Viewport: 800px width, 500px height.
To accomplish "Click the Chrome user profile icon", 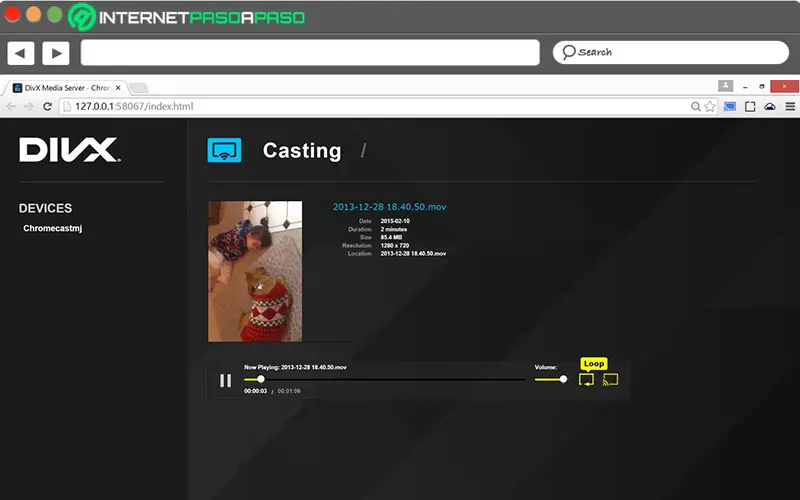I will point(726,86).
